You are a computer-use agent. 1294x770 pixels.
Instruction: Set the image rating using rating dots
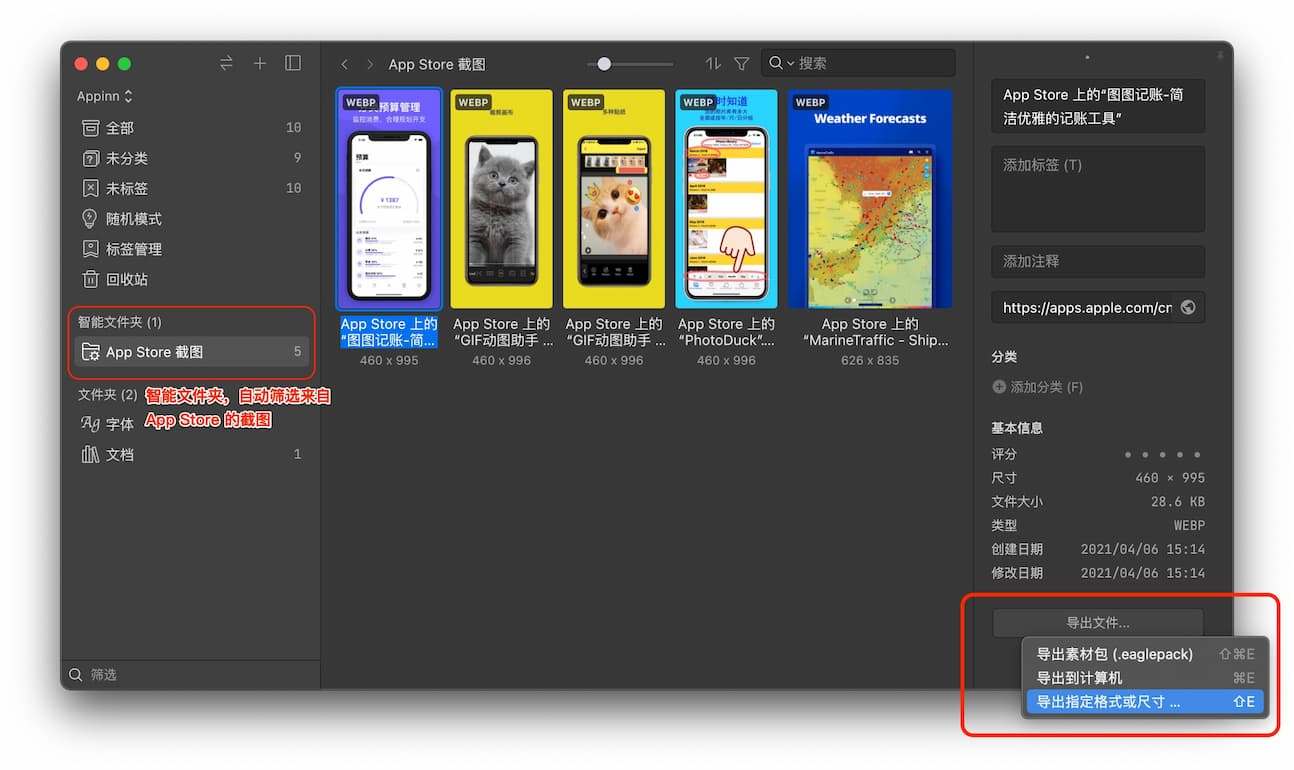coord(1160,453)
